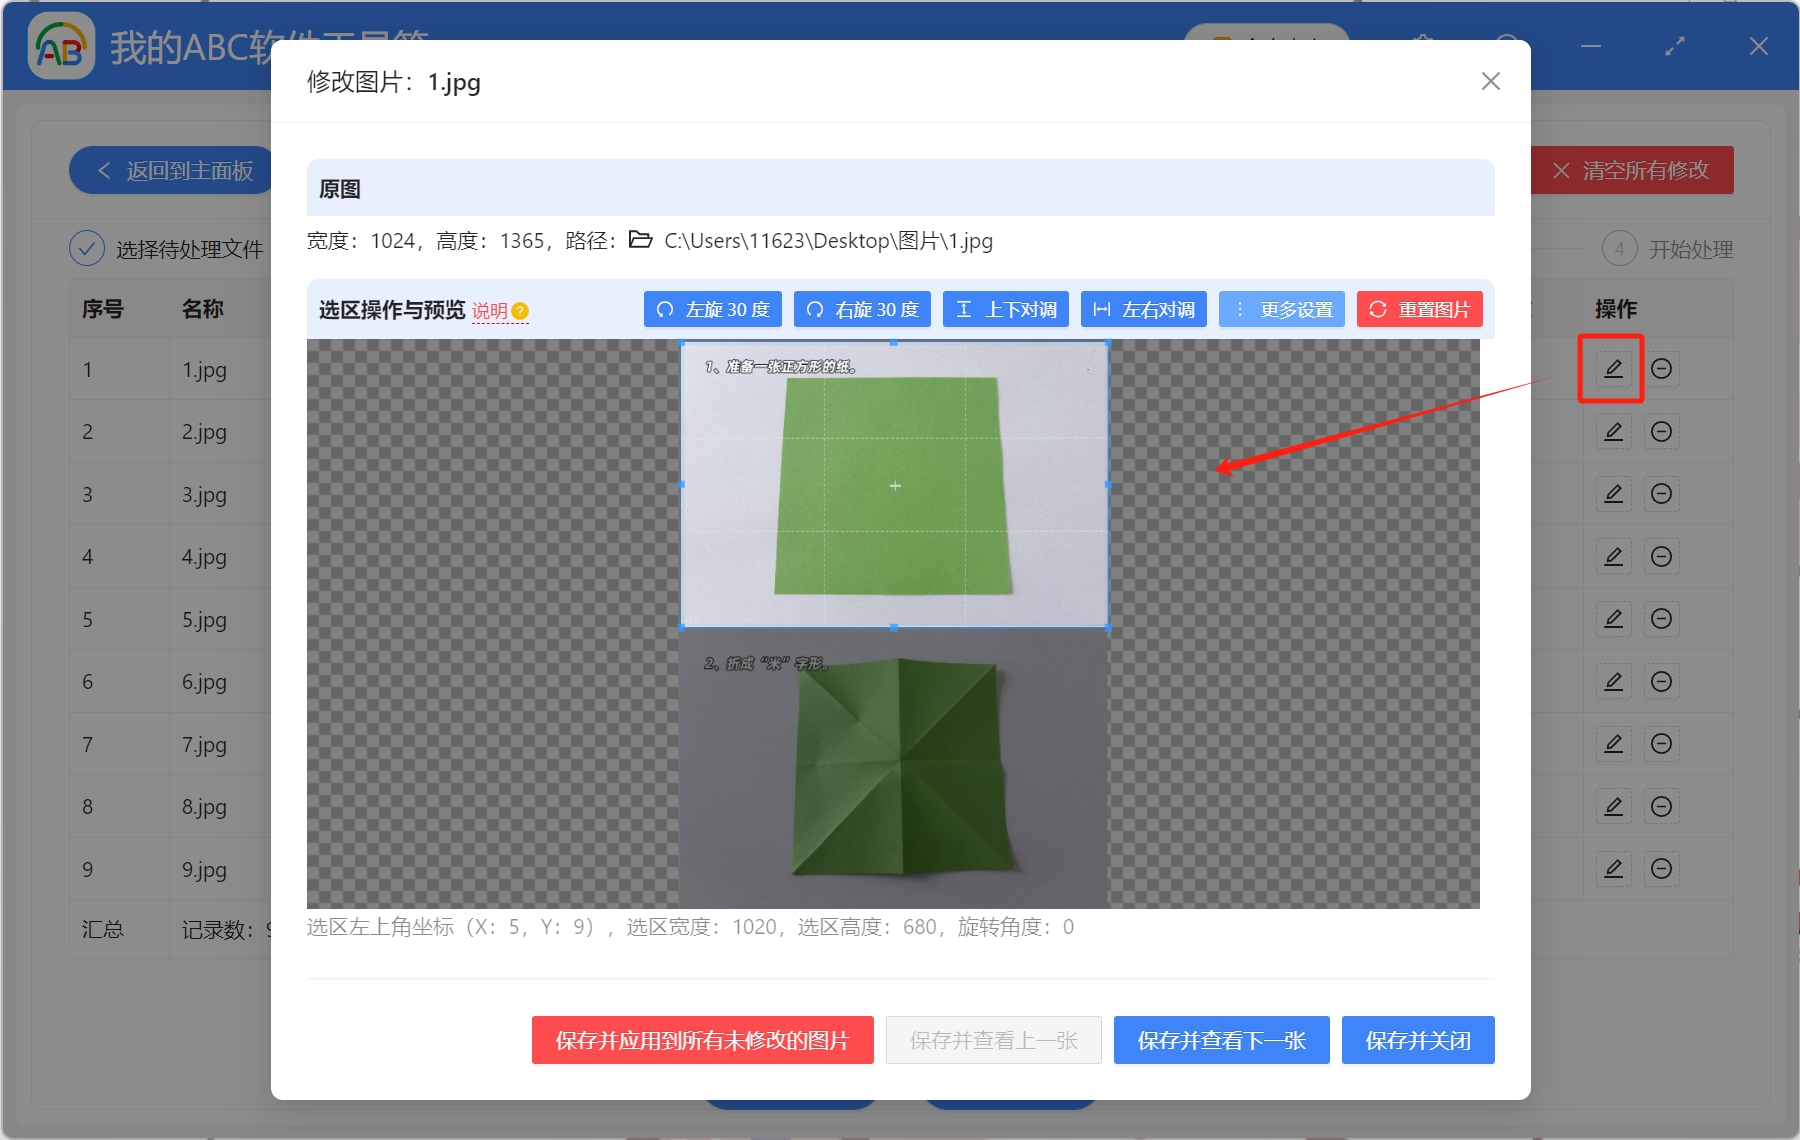Rotate the image left 30 degrees
1800x1140 pixels.
[x=712, y=309]
